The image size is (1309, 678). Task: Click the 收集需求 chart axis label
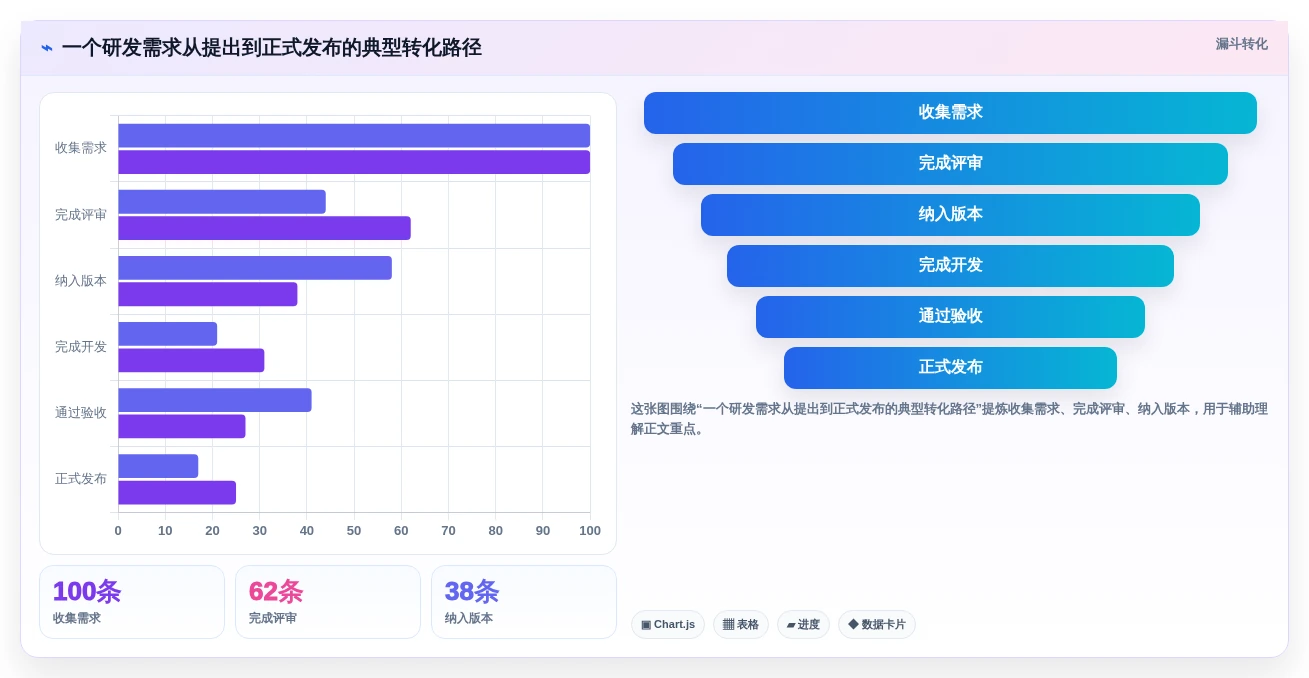click(81, 148)
